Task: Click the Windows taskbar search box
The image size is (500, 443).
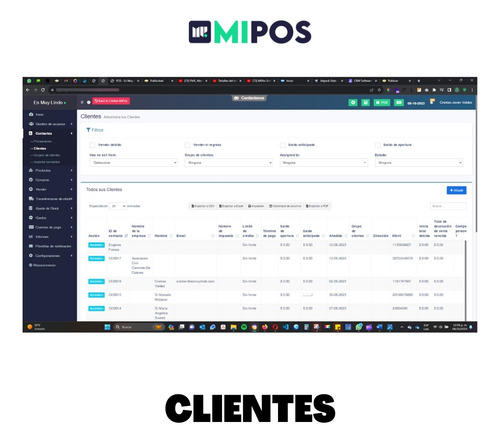Action: click(139, 327)
